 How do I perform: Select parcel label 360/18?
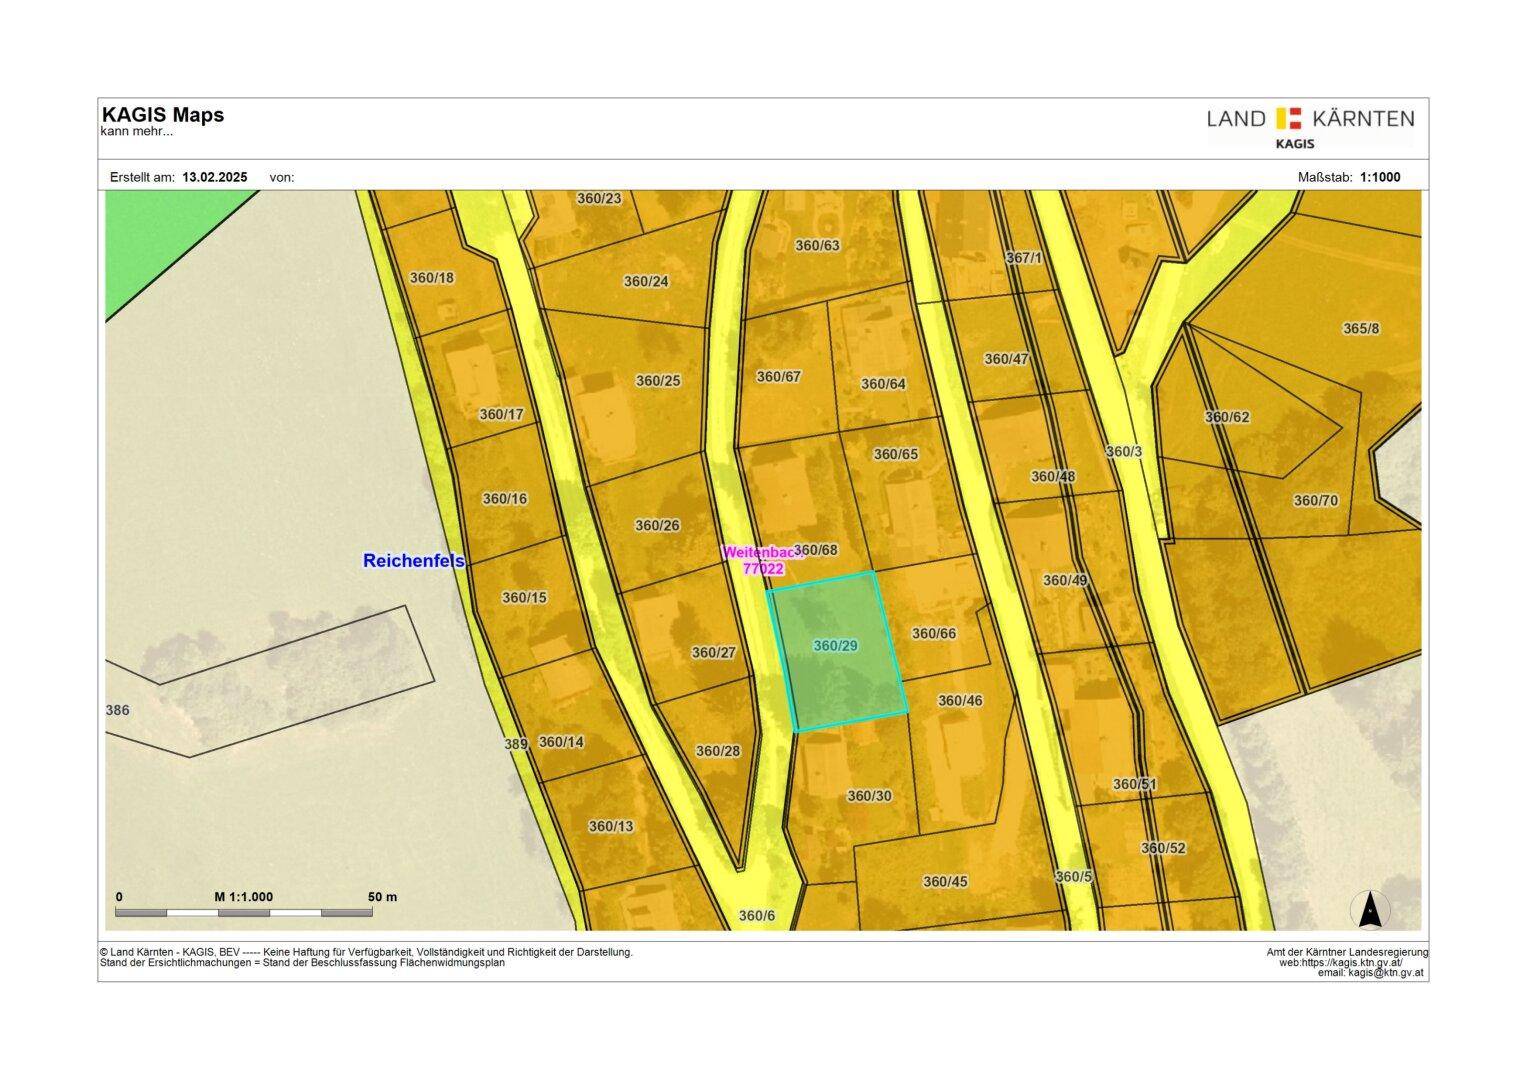tap(432, 278)
